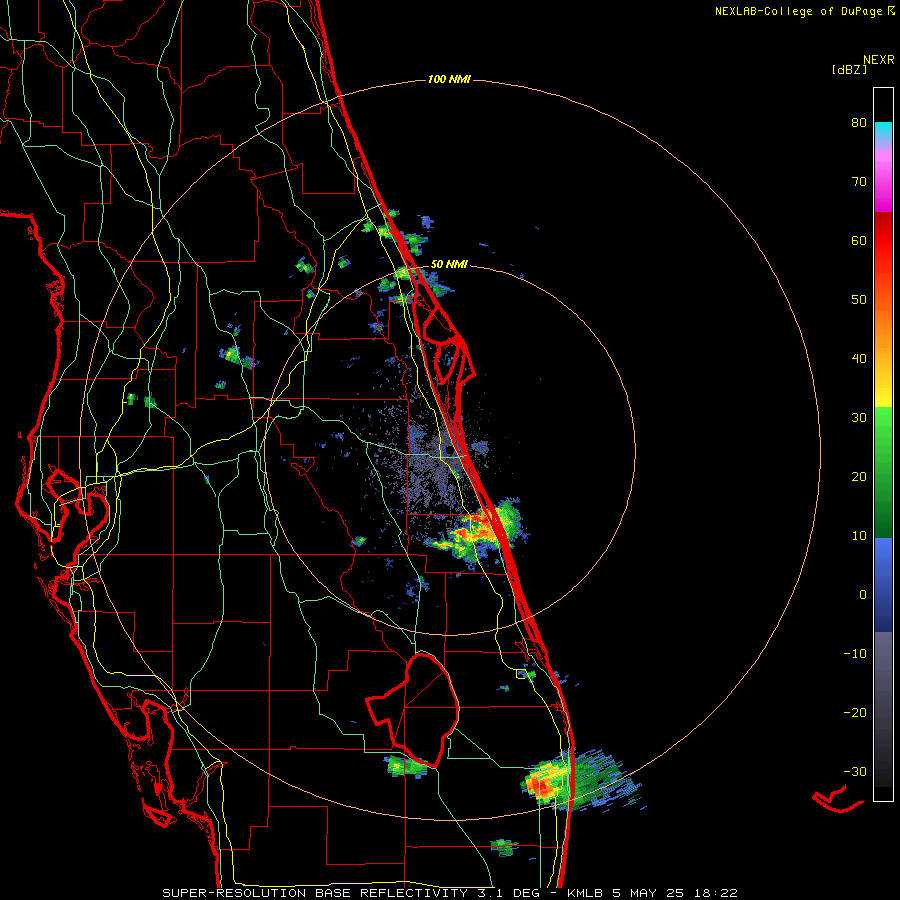Click the NEXR label above the scale
900x900 pixels.
click(878, 60)
